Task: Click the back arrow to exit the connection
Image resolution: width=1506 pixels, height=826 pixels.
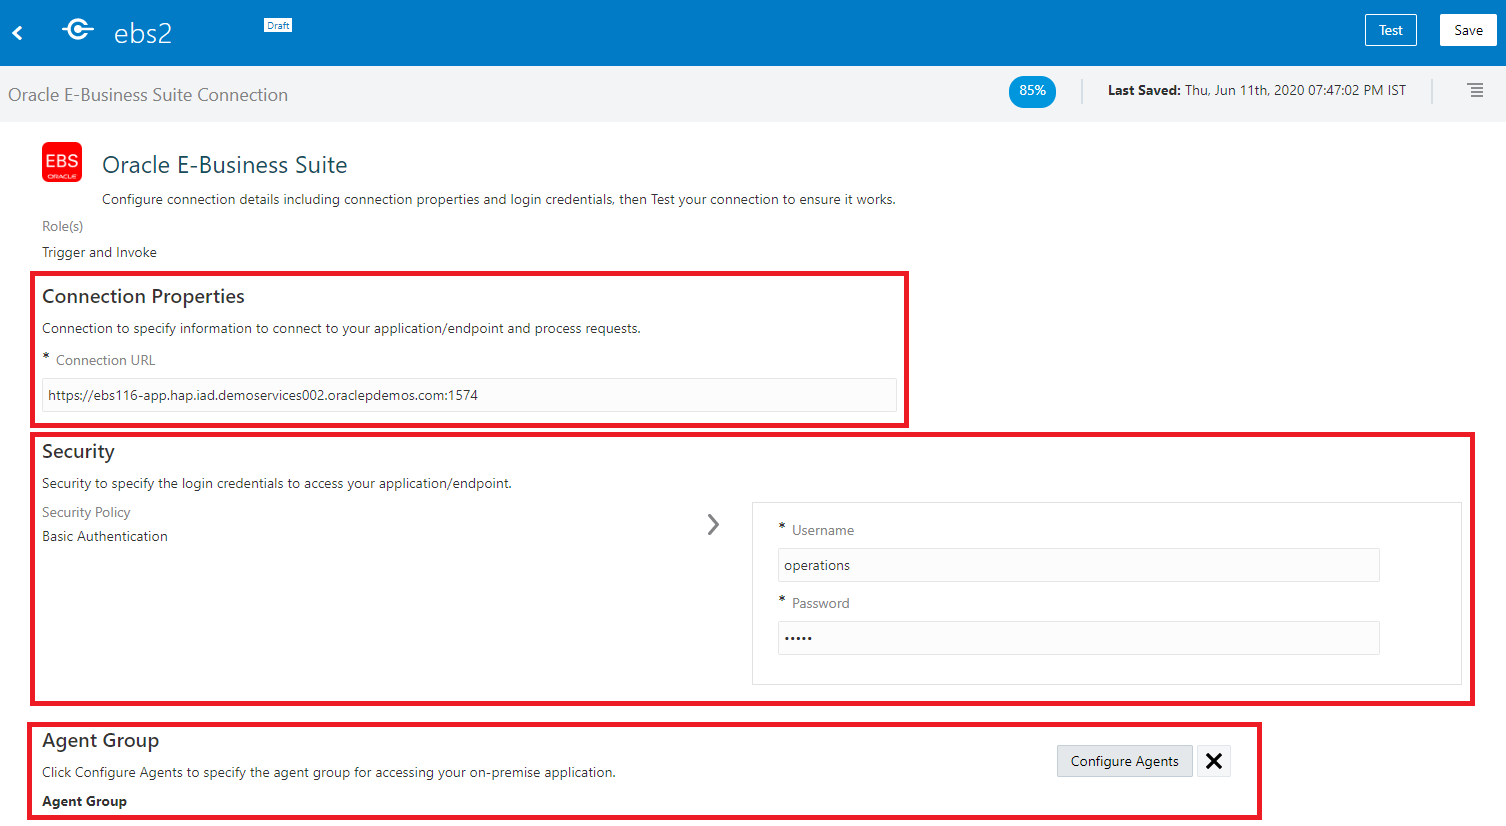Action: [17, 31]
